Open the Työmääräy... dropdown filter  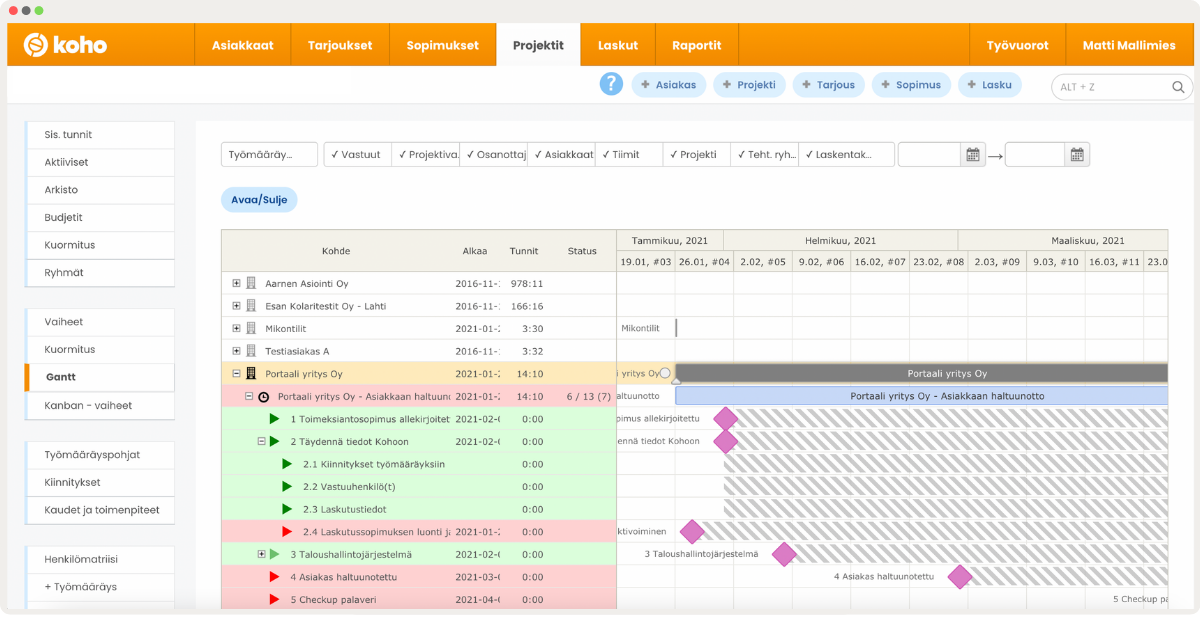tap(269, 155)
